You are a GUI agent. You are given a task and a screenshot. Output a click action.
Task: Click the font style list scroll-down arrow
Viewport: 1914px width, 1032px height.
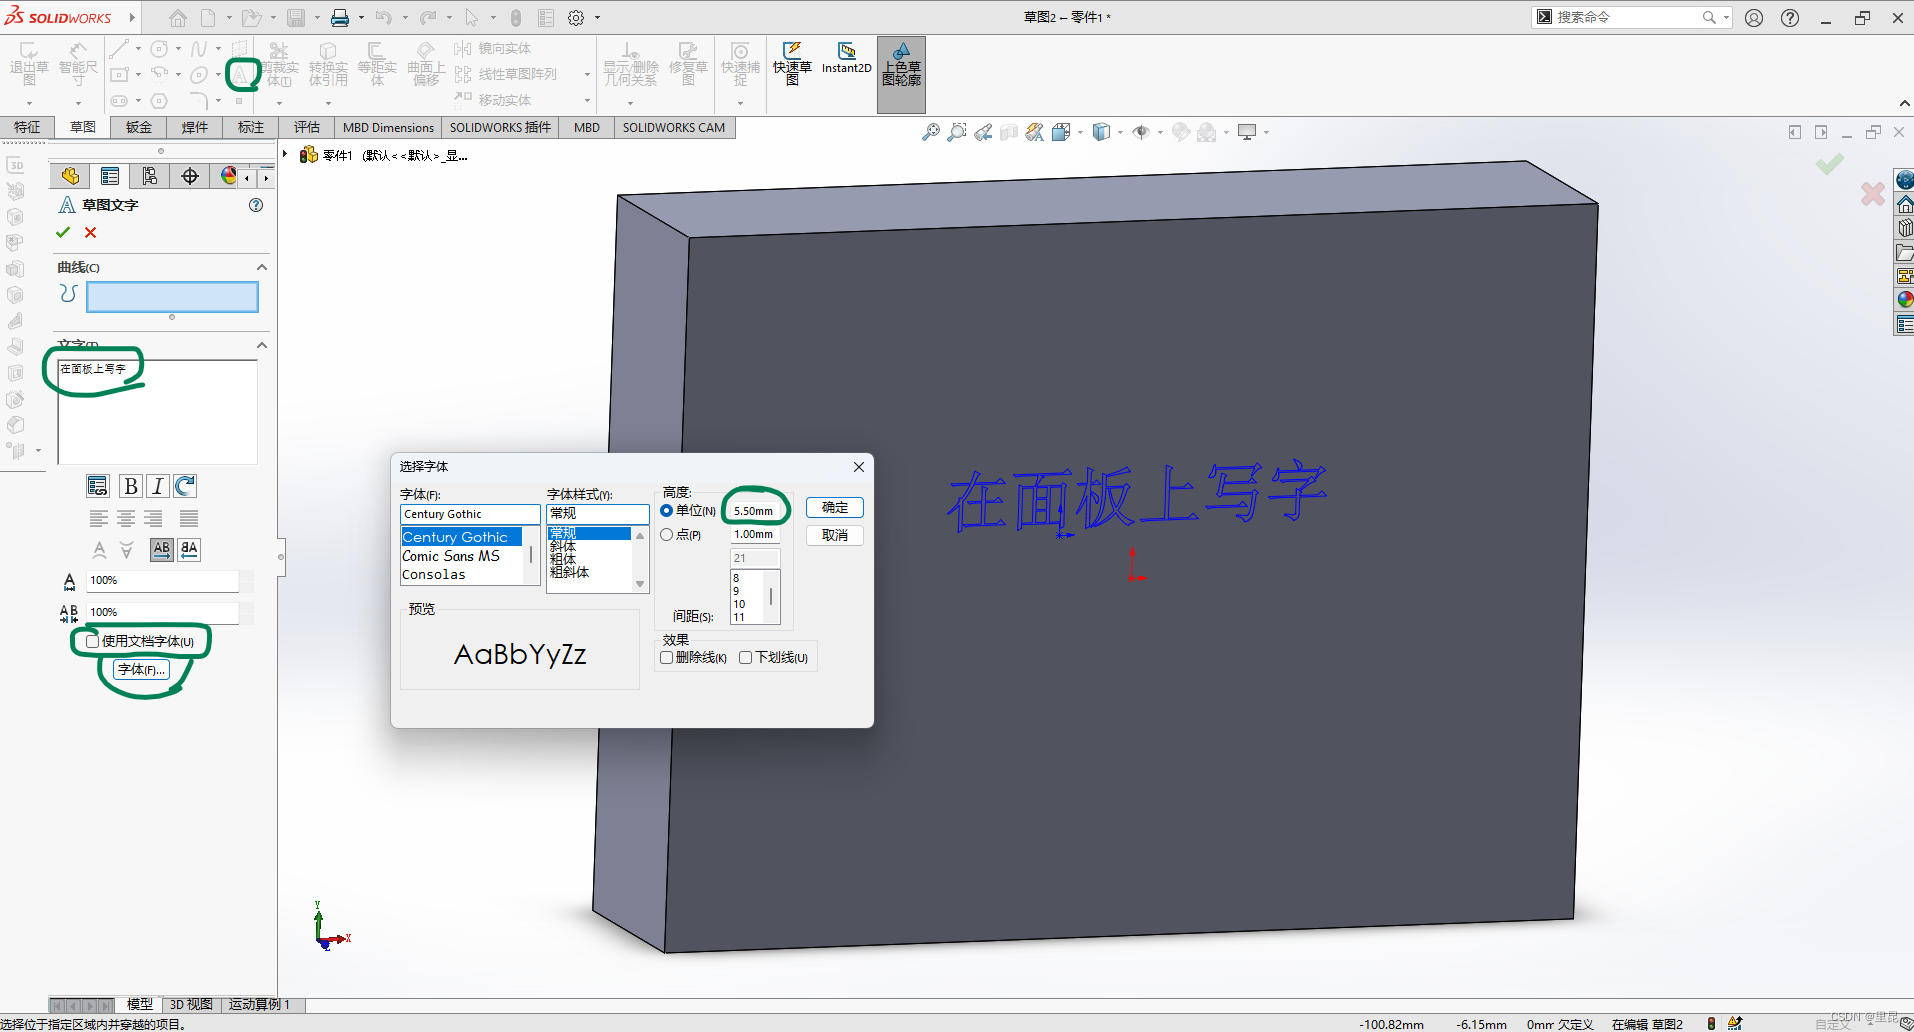[640, 584]
